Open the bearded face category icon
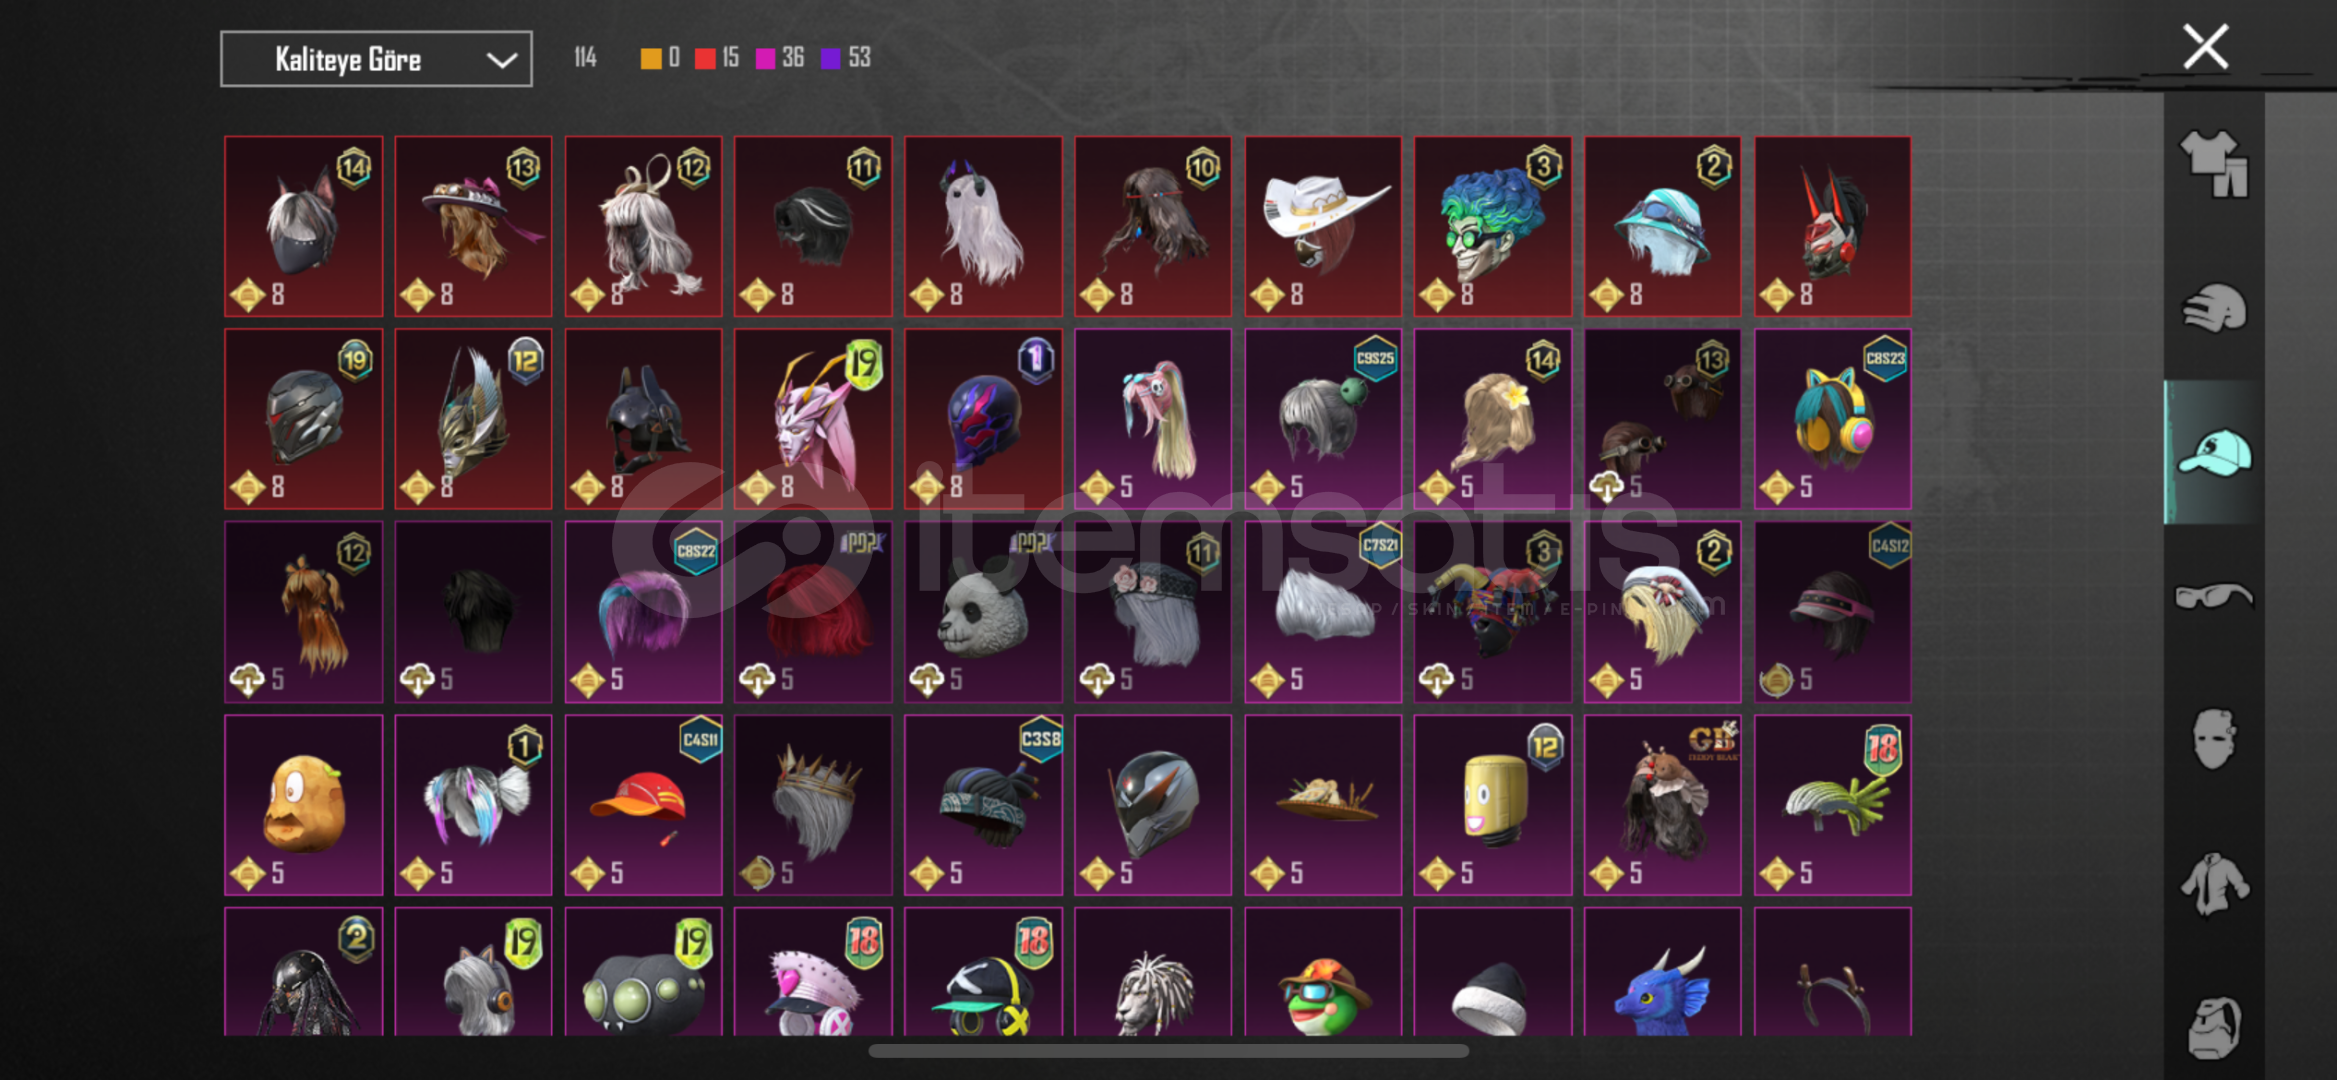This screenshot has width=2337, height=1080. tap(2214, 1027)
